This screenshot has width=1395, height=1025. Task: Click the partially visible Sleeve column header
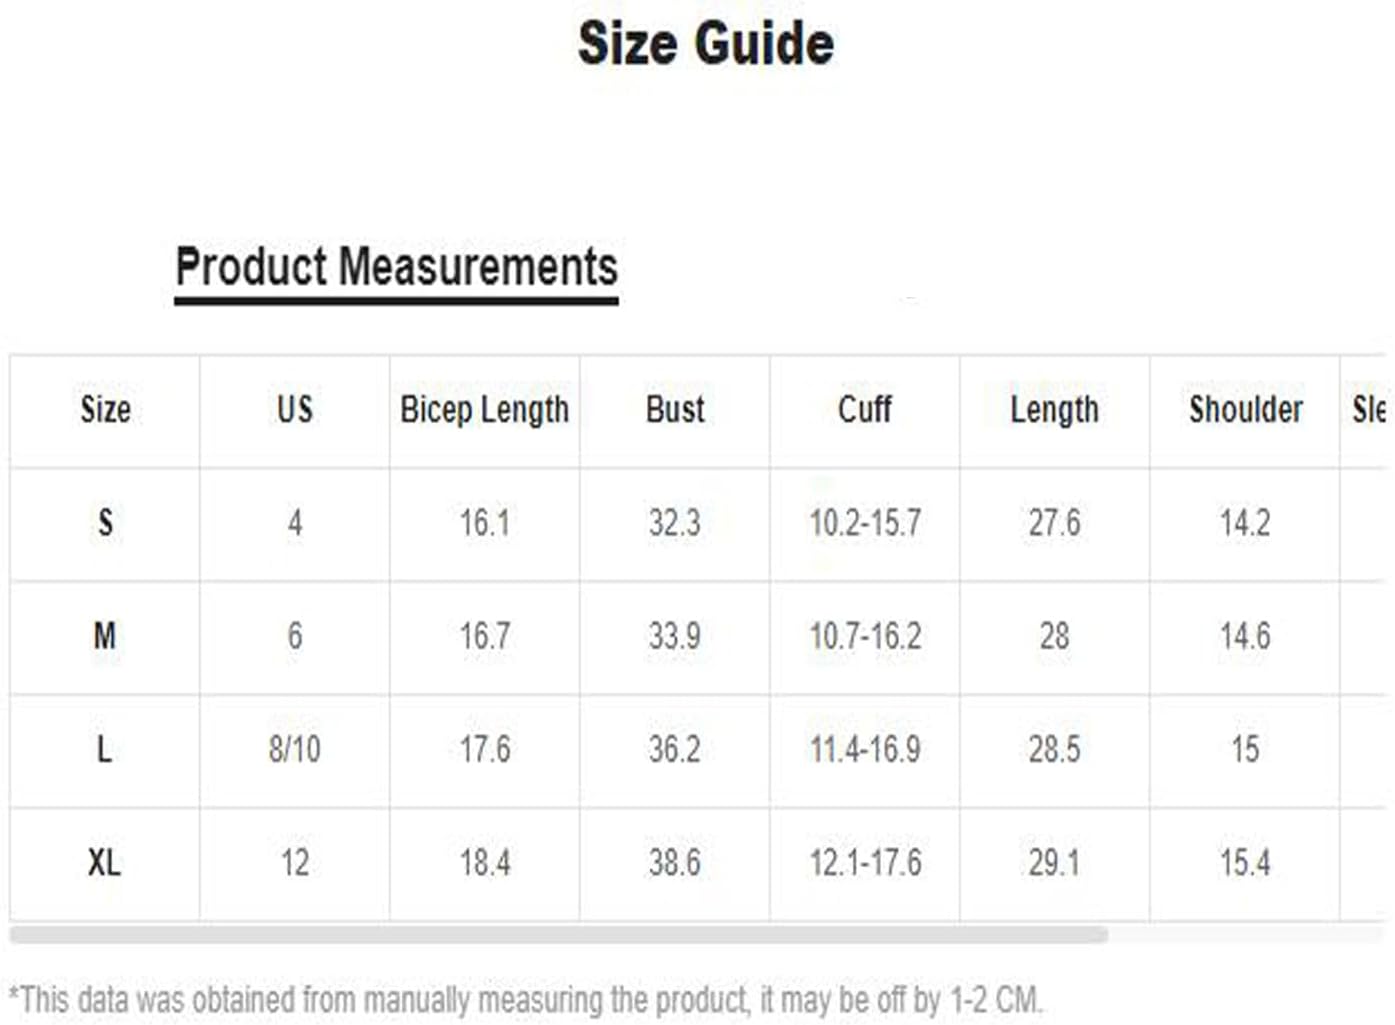click(1368, 410)
